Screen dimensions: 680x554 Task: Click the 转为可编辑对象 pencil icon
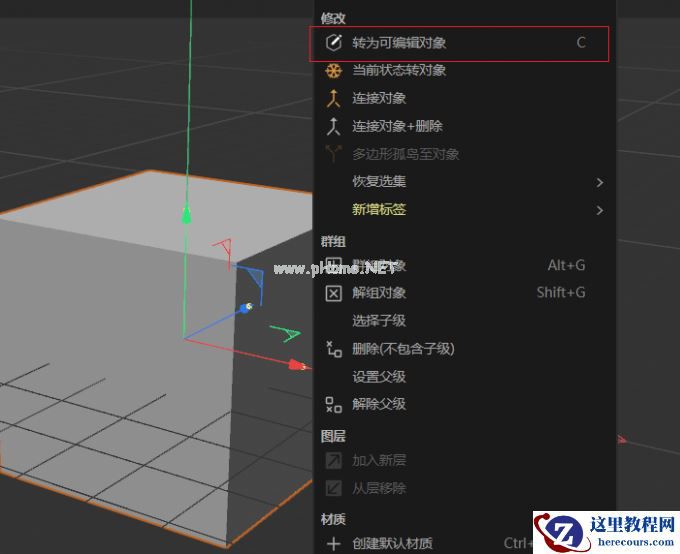pyautogui.click(x=333, y=43)
